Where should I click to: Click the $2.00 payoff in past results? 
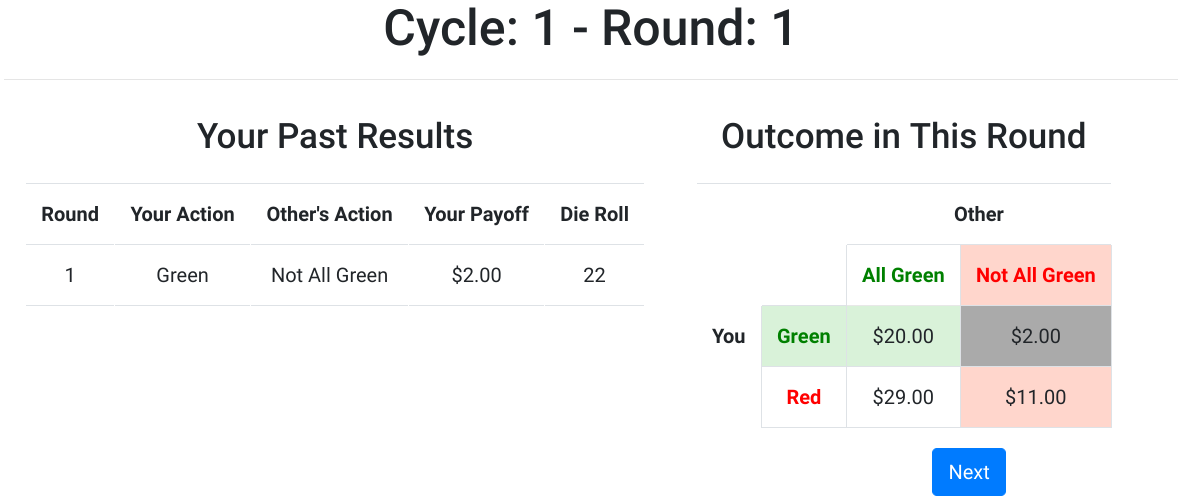[x=476, y=275]
